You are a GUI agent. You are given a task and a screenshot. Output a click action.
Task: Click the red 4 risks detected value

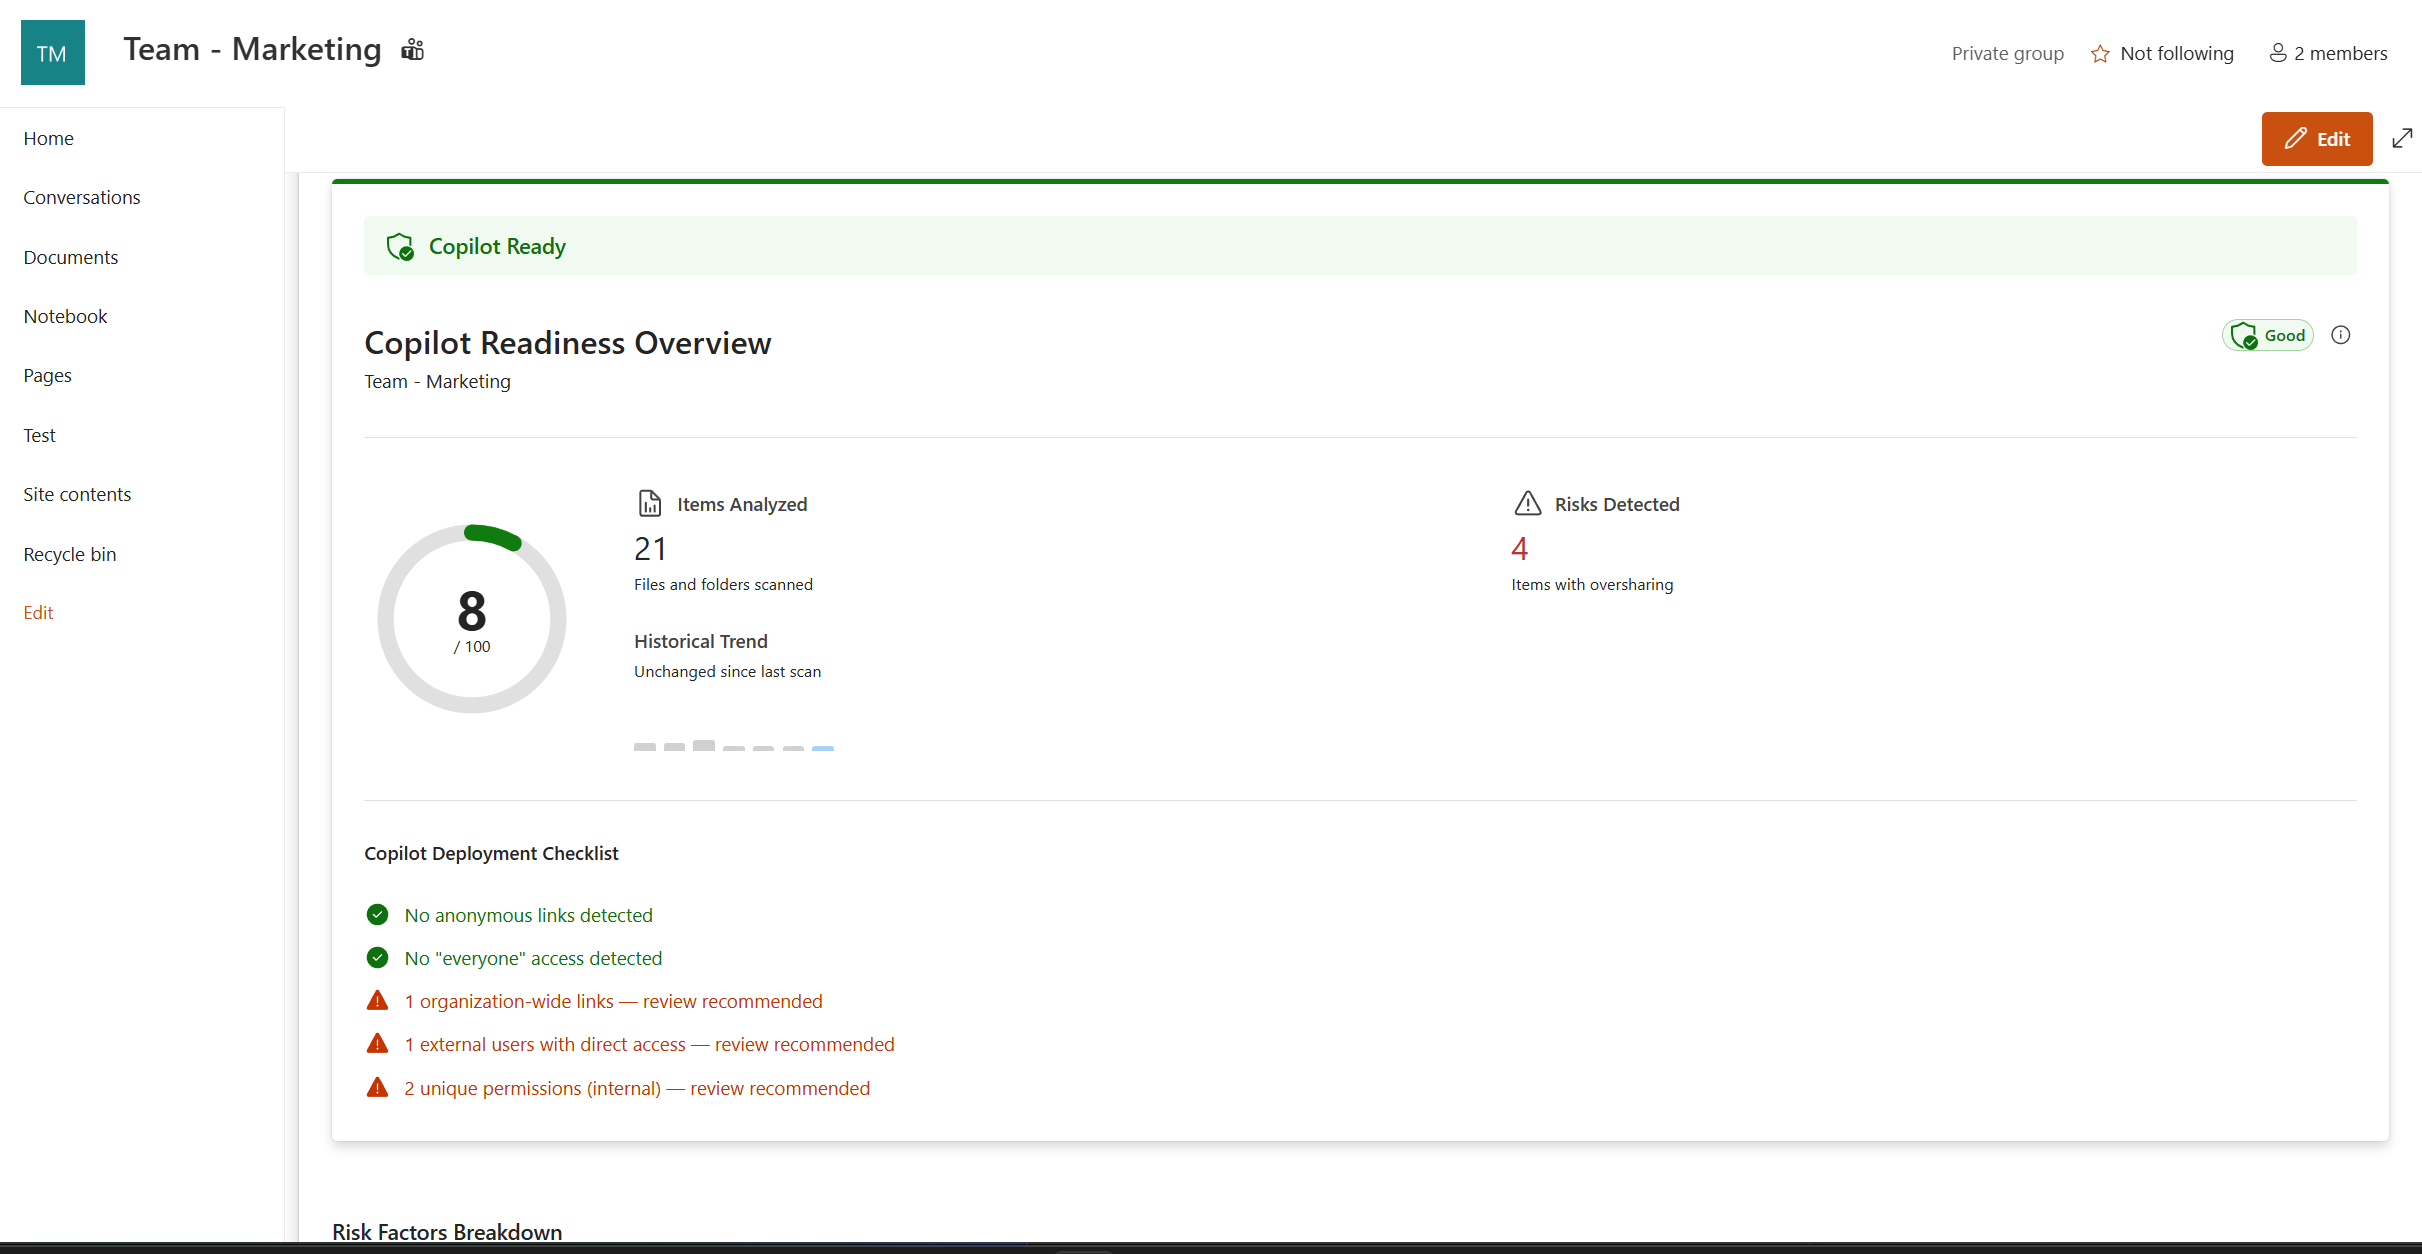click(1519, 548)
